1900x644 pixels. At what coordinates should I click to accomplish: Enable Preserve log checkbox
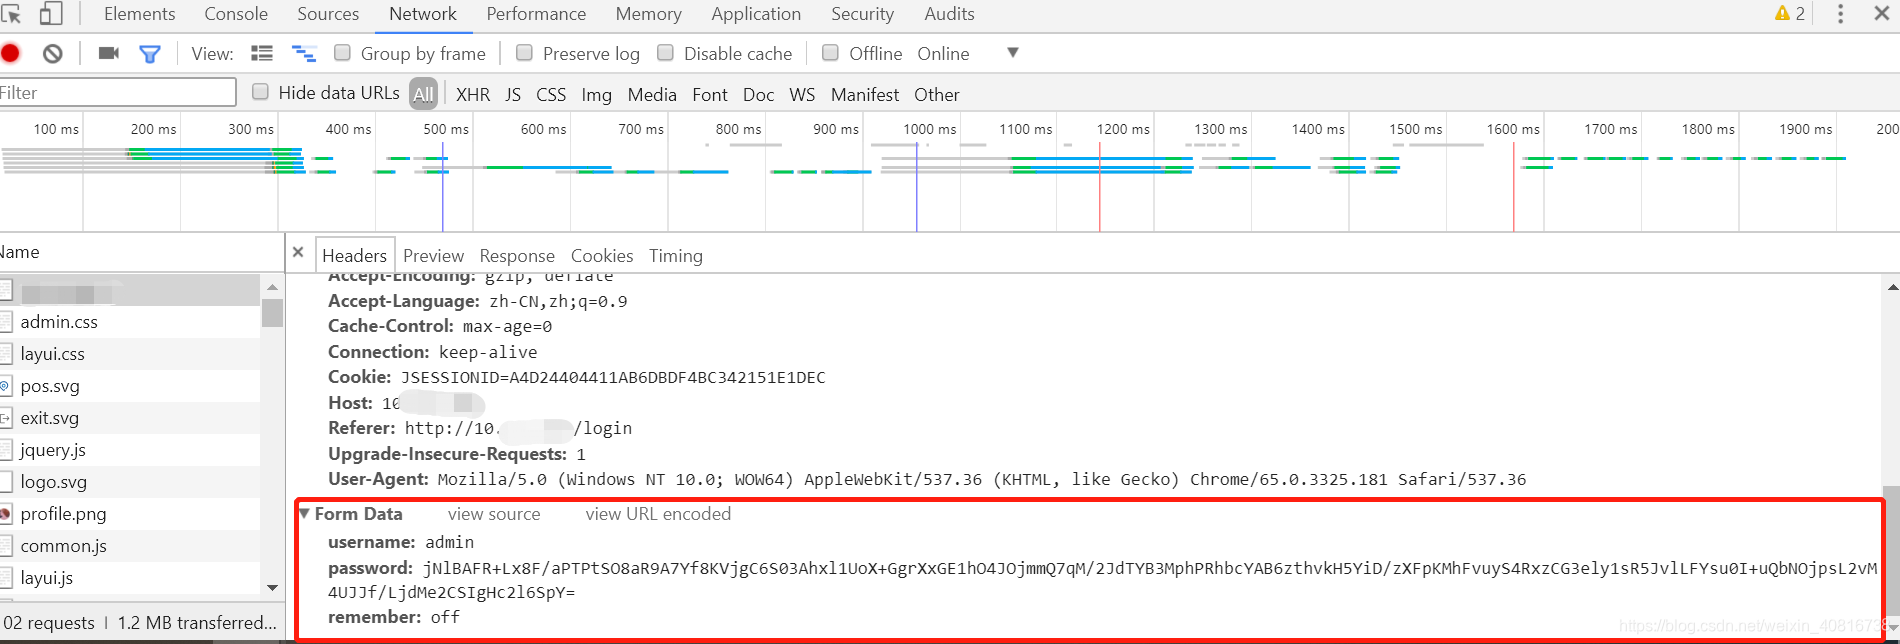[x=524, y=52]
